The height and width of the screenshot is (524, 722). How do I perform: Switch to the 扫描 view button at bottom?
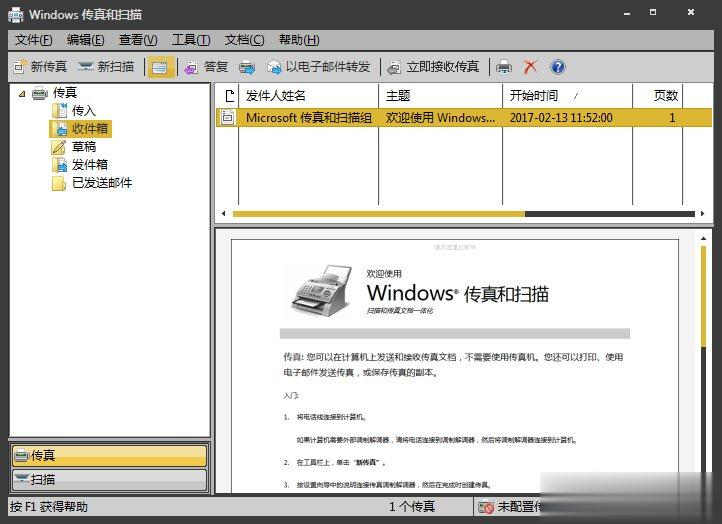[110, 480]
